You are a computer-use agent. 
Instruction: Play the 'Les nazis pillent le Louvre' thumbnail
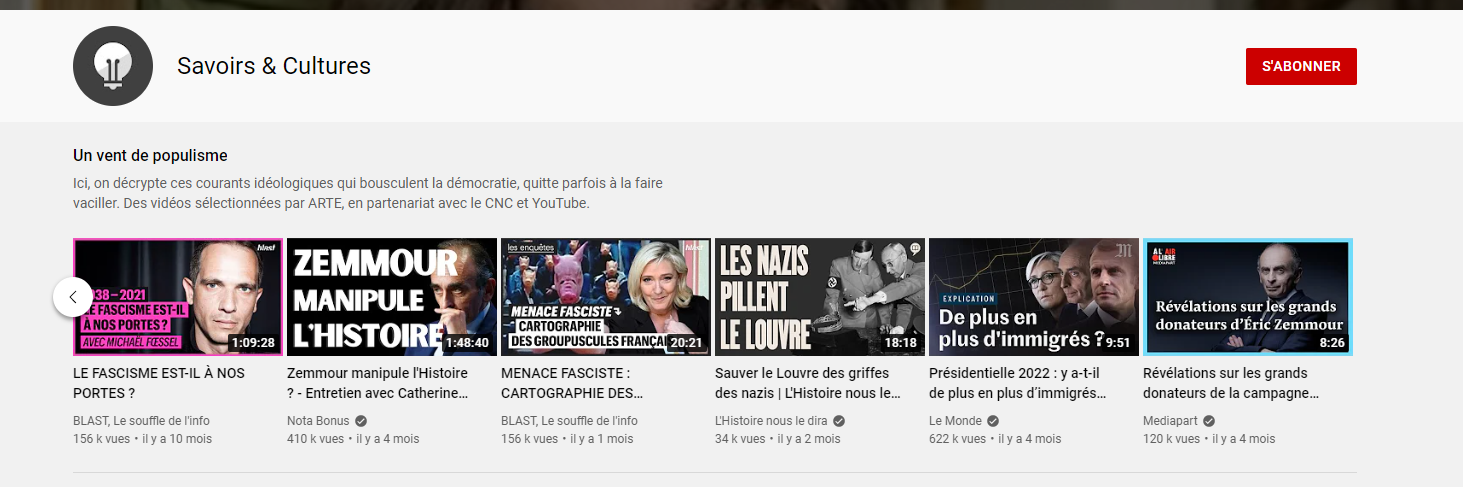[820, 297]
